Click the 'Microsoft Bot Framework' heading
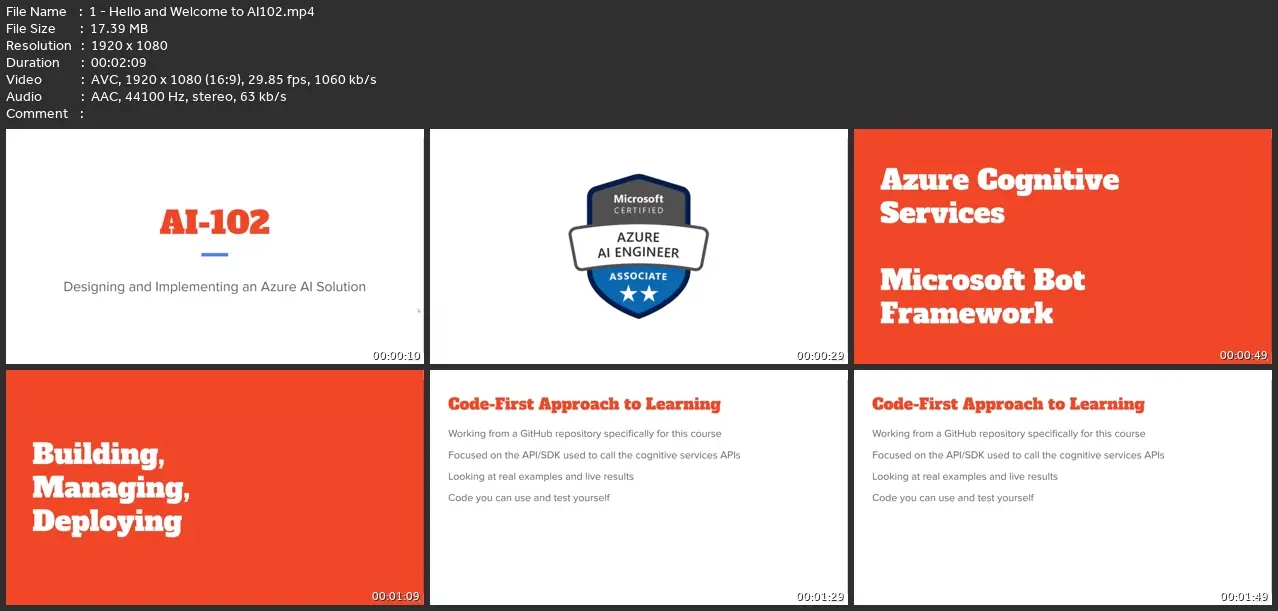This screenshot has height=611, width=1278. (982, 296)
